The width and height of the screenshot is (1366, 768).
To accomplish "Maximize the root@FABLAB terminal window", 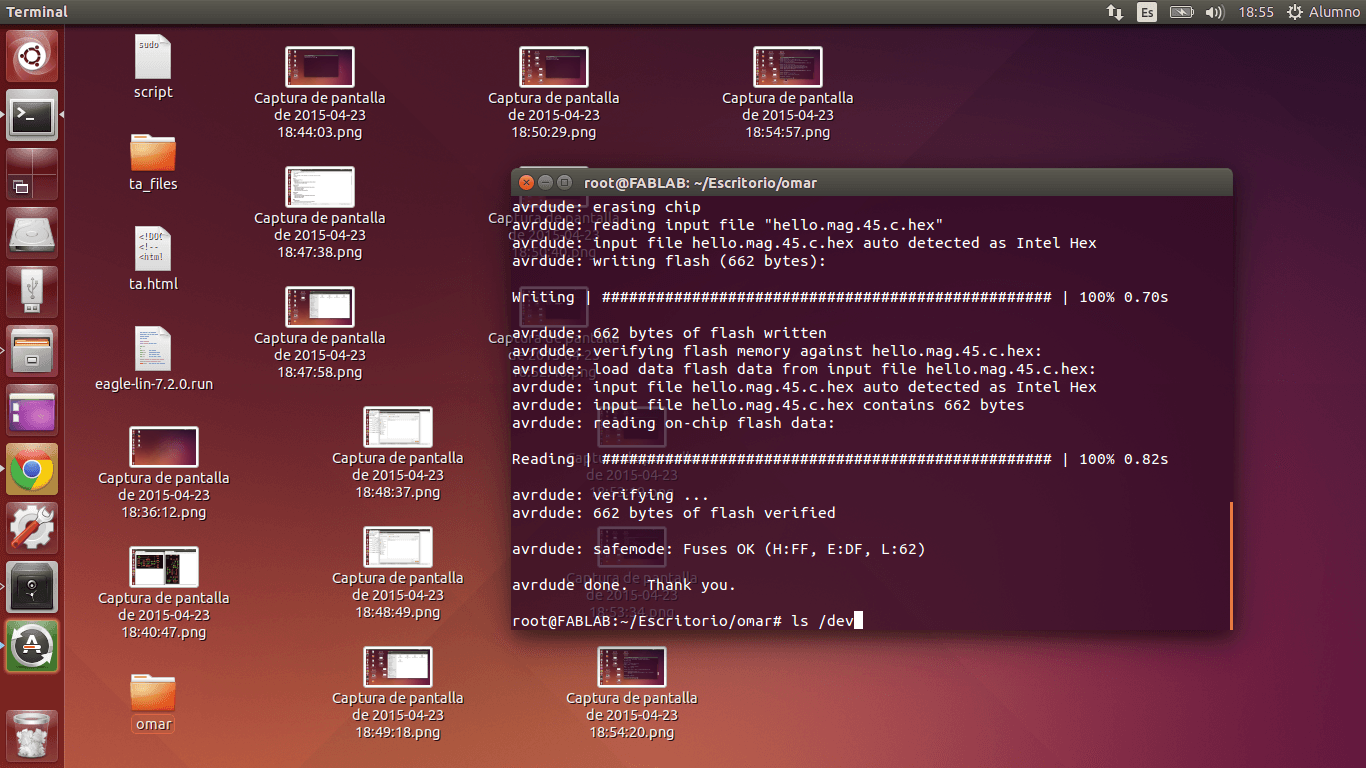I will 564,182.
